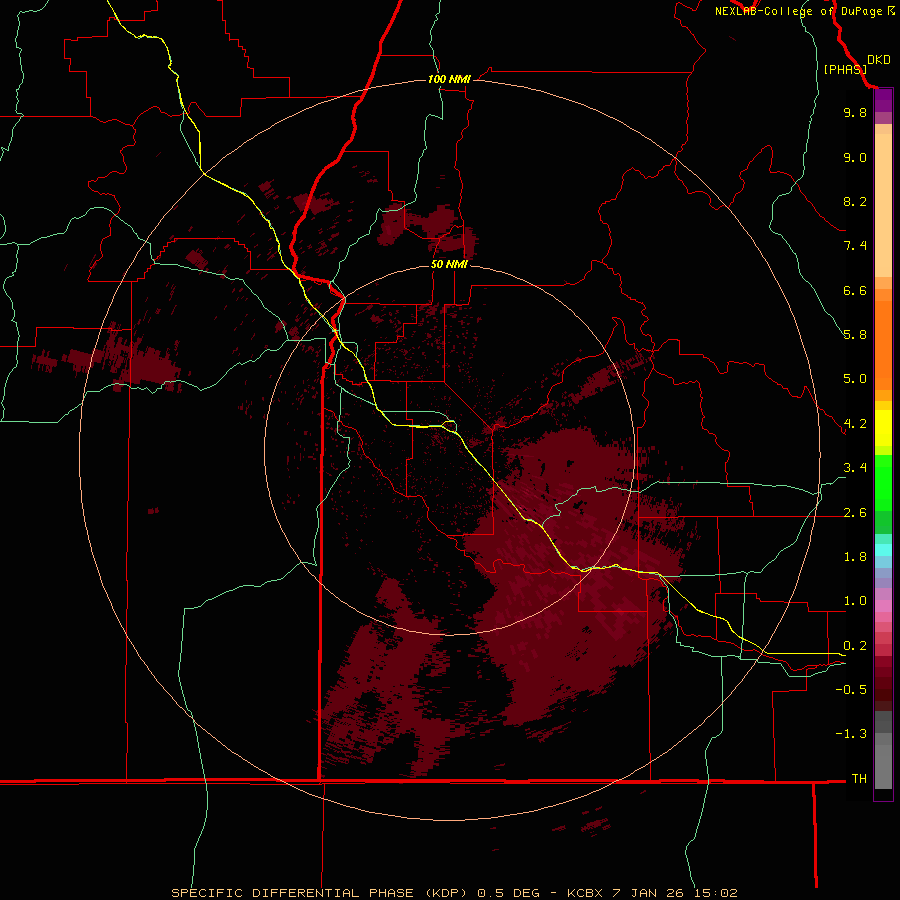Click the 3.4 scale value
The width and height of the screenshot is (900, 900).
click(x=855, y=468)
